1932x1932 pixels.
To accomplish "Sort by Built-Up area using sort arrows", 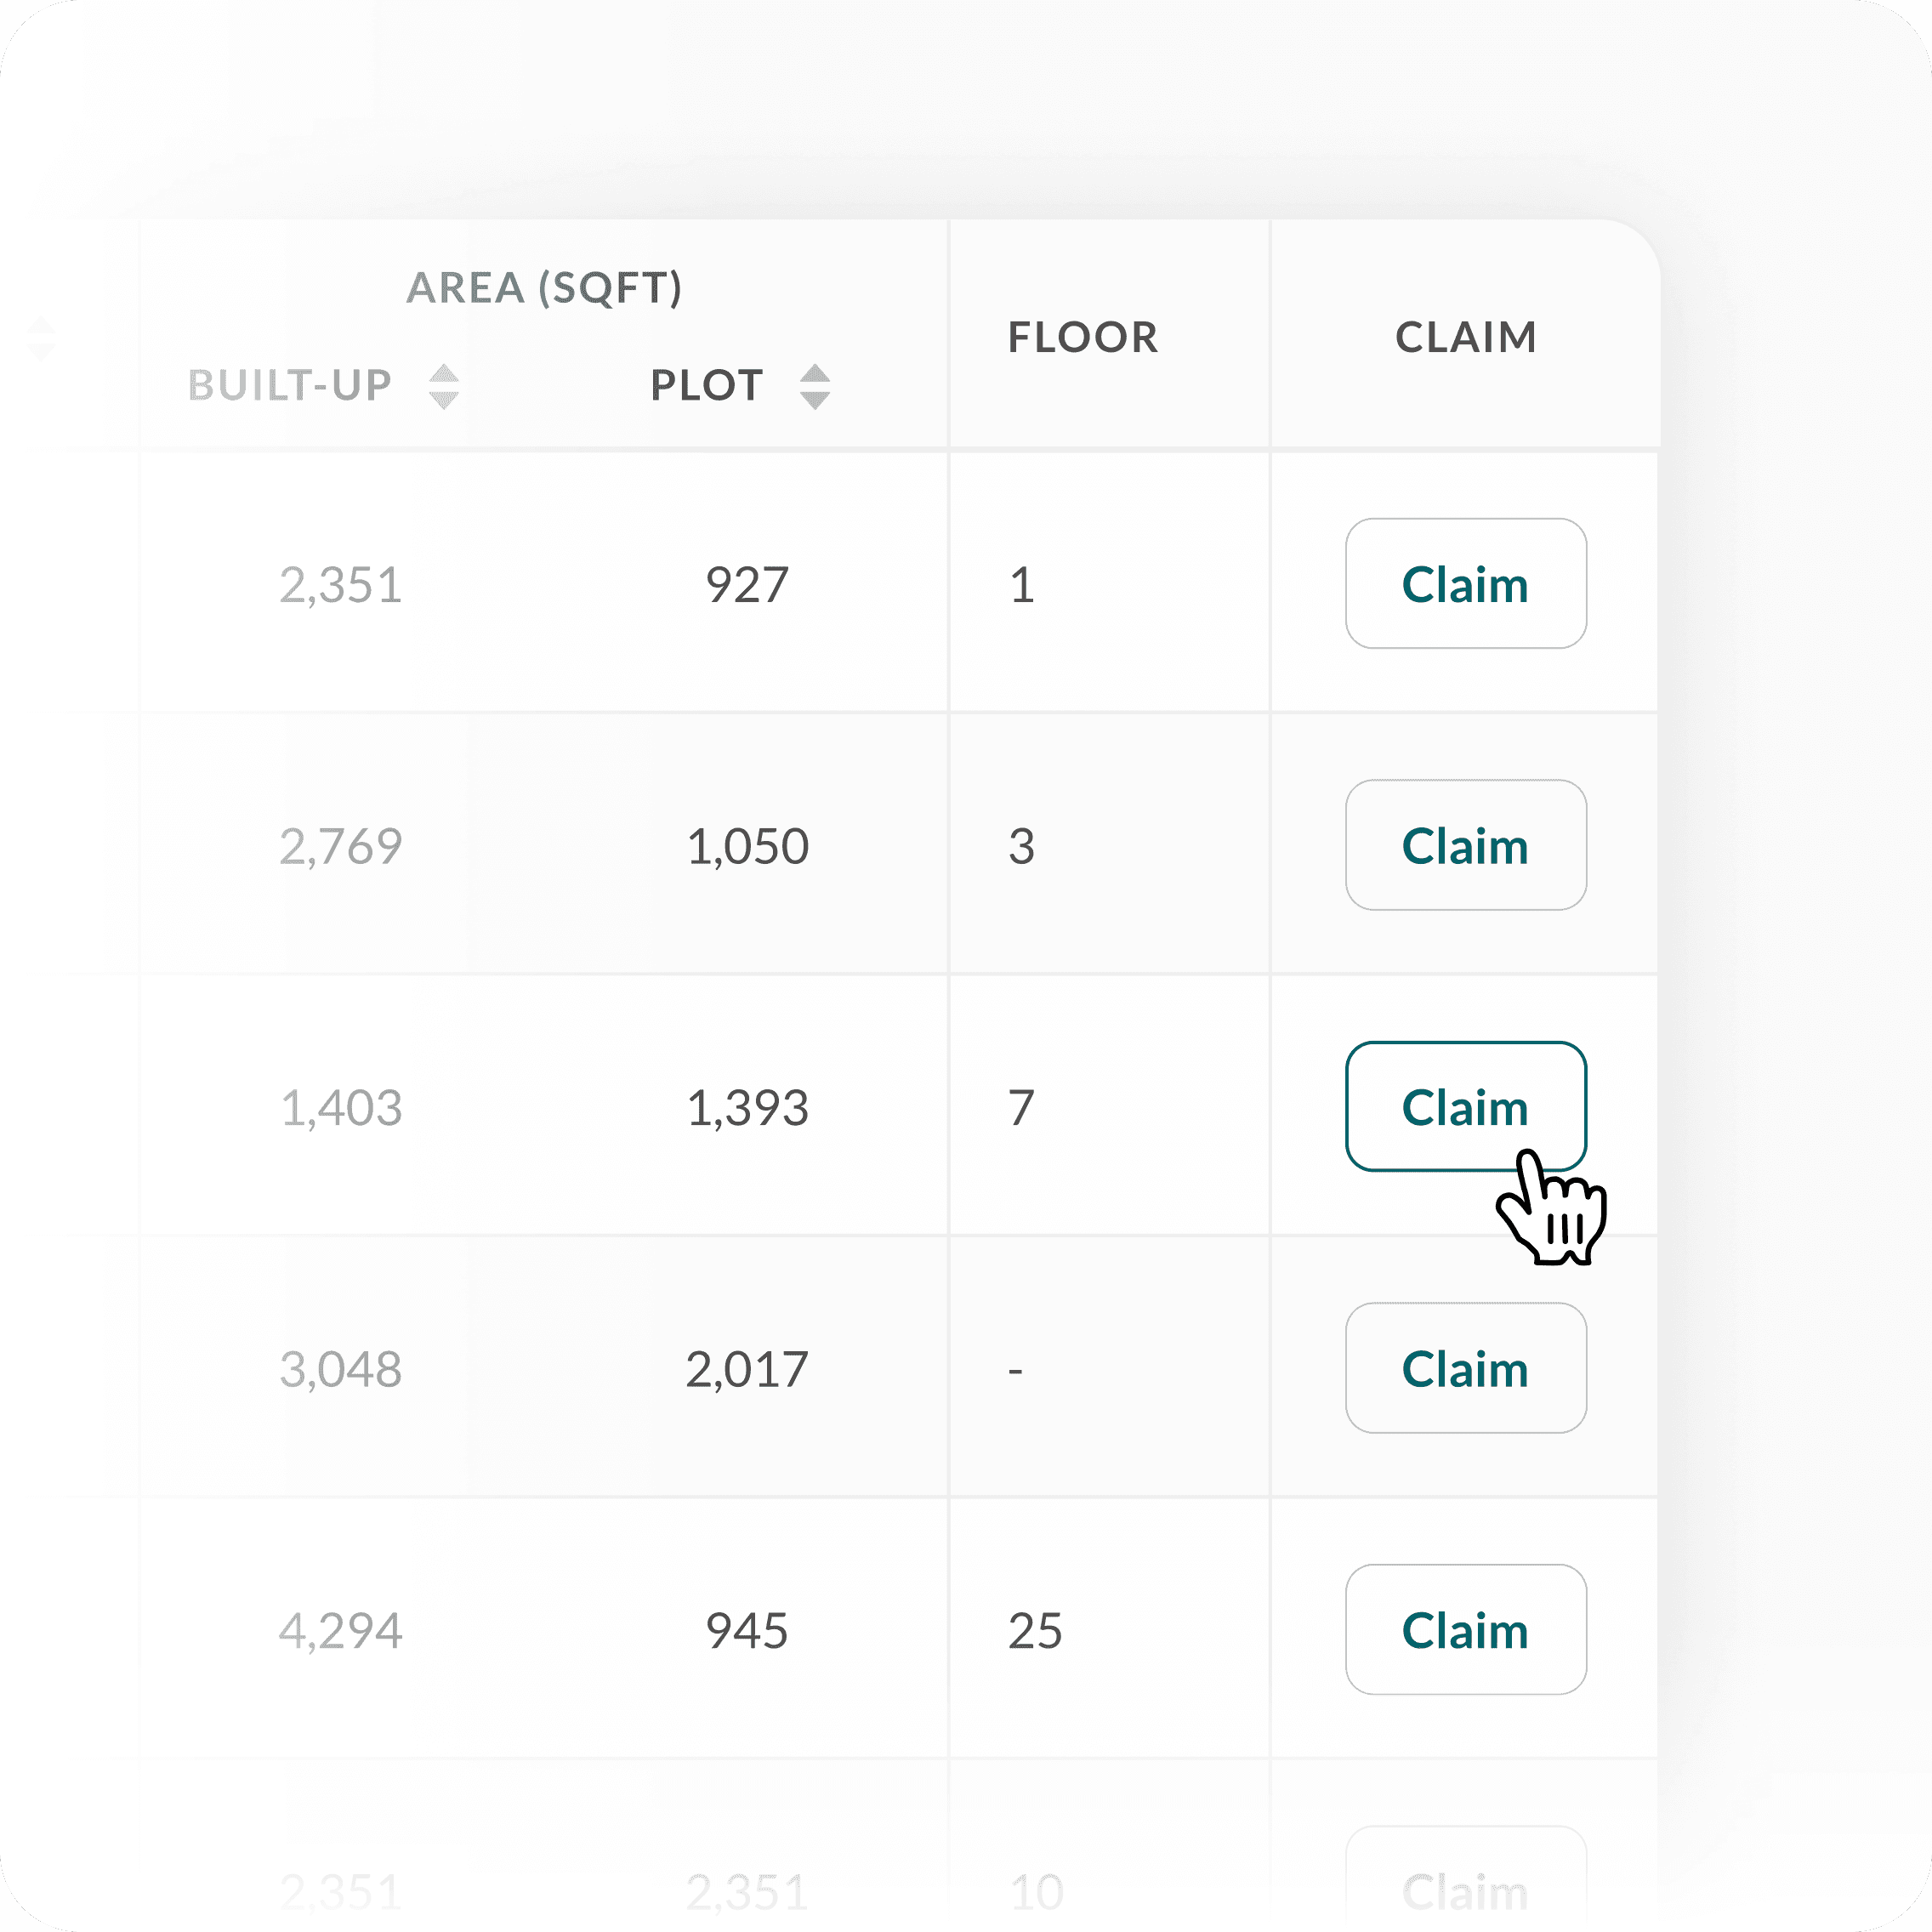I will pos(443,386).
